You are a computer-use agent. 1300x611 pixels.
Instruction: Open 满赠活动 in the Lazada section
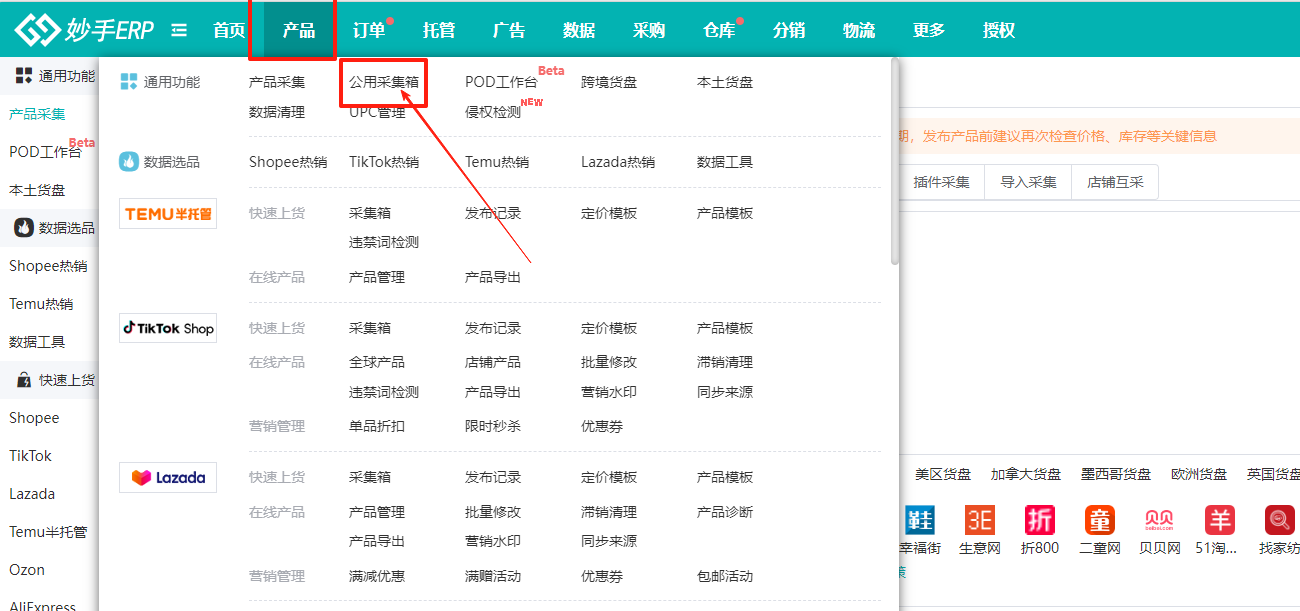point(493,576)
